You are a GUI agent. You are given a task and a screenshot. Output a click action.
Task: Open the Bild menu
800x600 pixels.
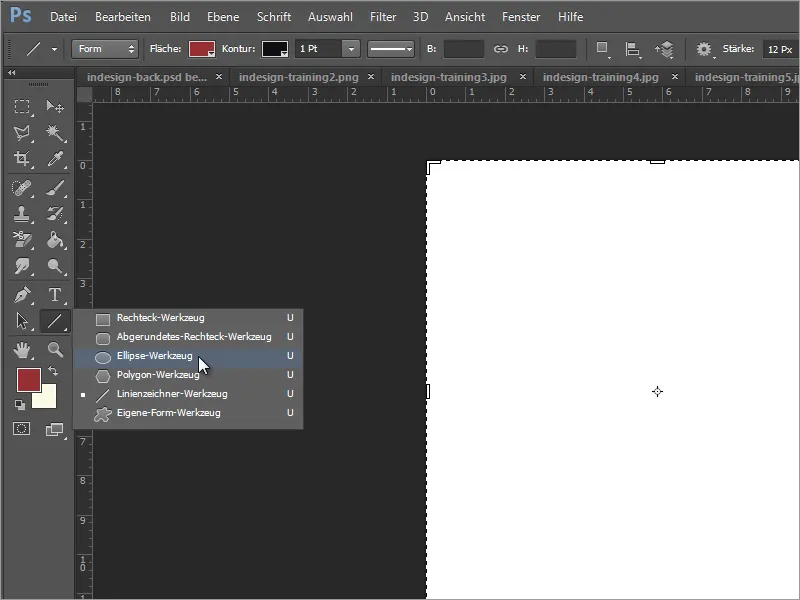click(x=180, y=17)
